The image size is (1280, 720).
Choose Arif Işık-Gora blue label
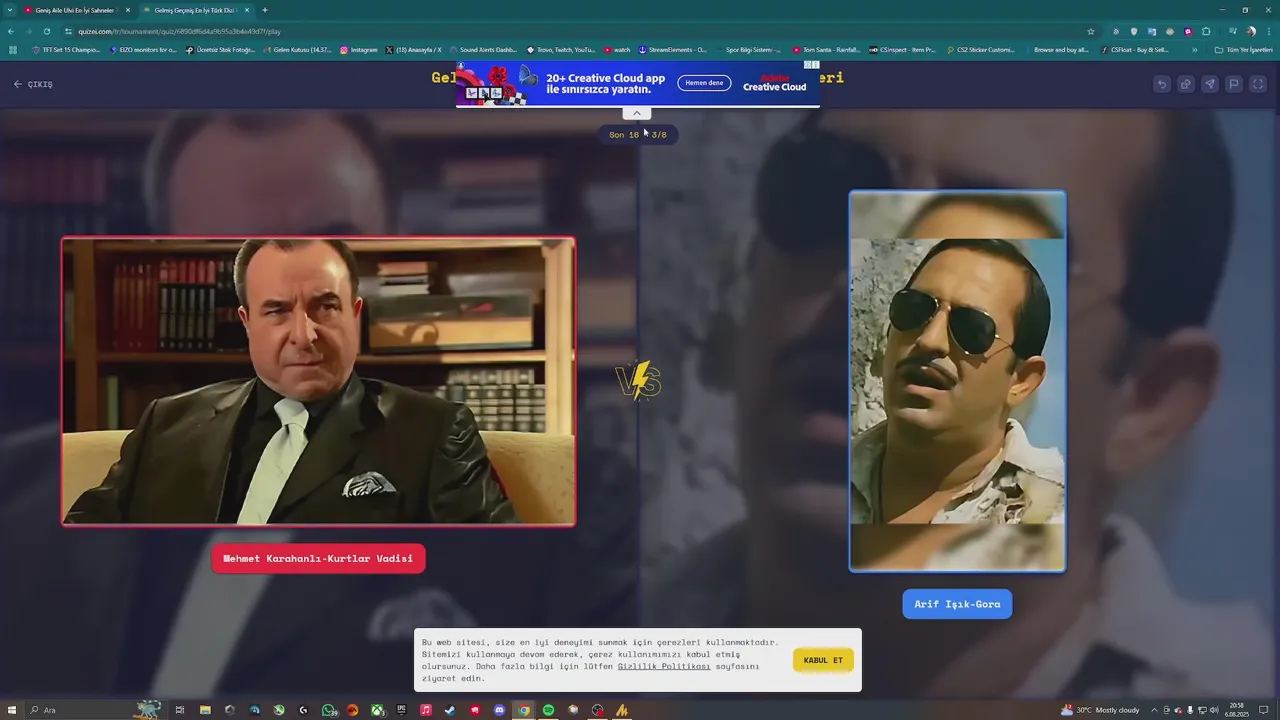coord(957,604)
